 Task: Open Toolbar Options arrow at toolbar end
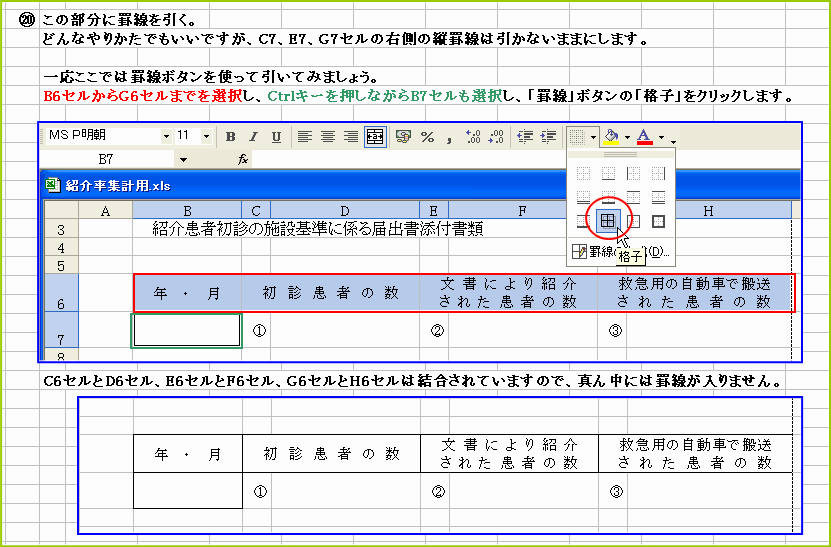tap(673, 140)
